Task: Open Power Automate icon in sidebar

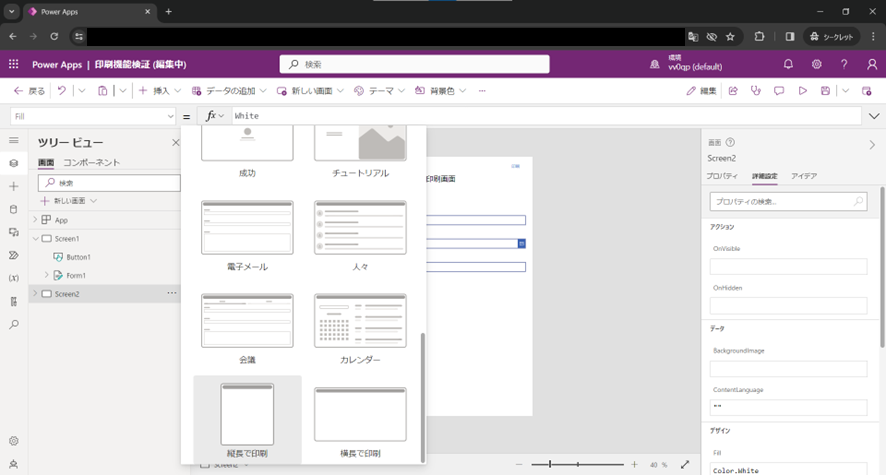Action: tap(14, 255)
